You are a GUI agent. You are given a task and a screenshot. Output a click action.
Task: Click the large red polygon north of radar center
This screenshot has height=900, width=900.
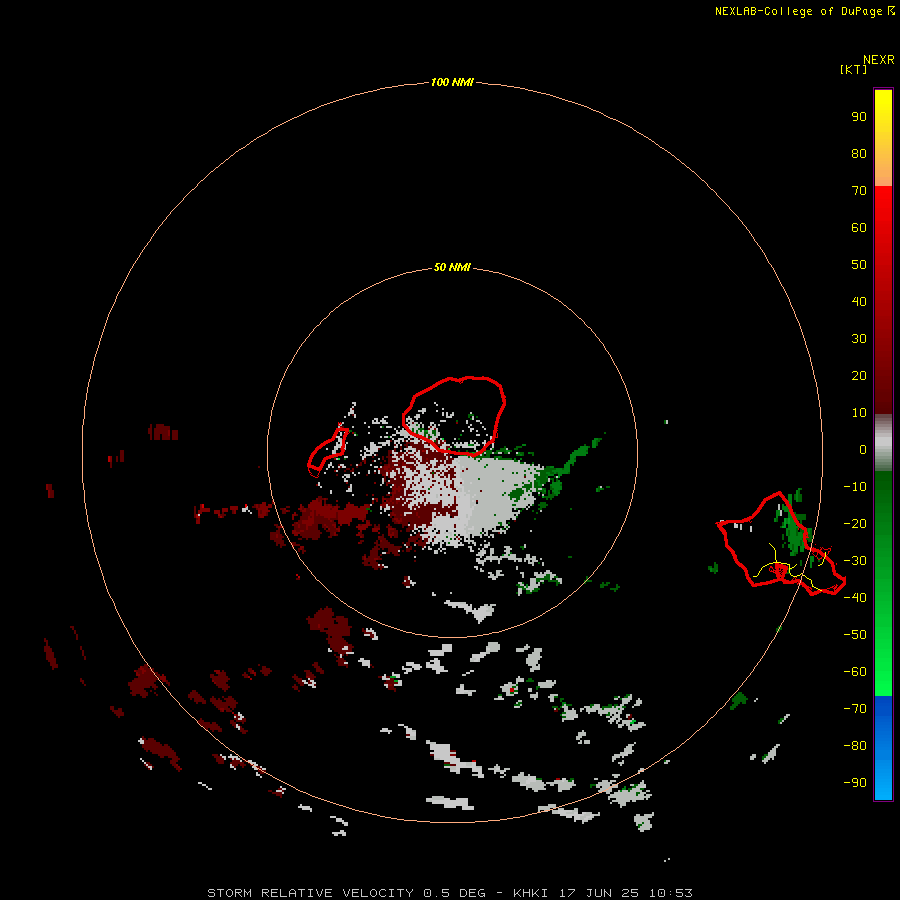453,416
